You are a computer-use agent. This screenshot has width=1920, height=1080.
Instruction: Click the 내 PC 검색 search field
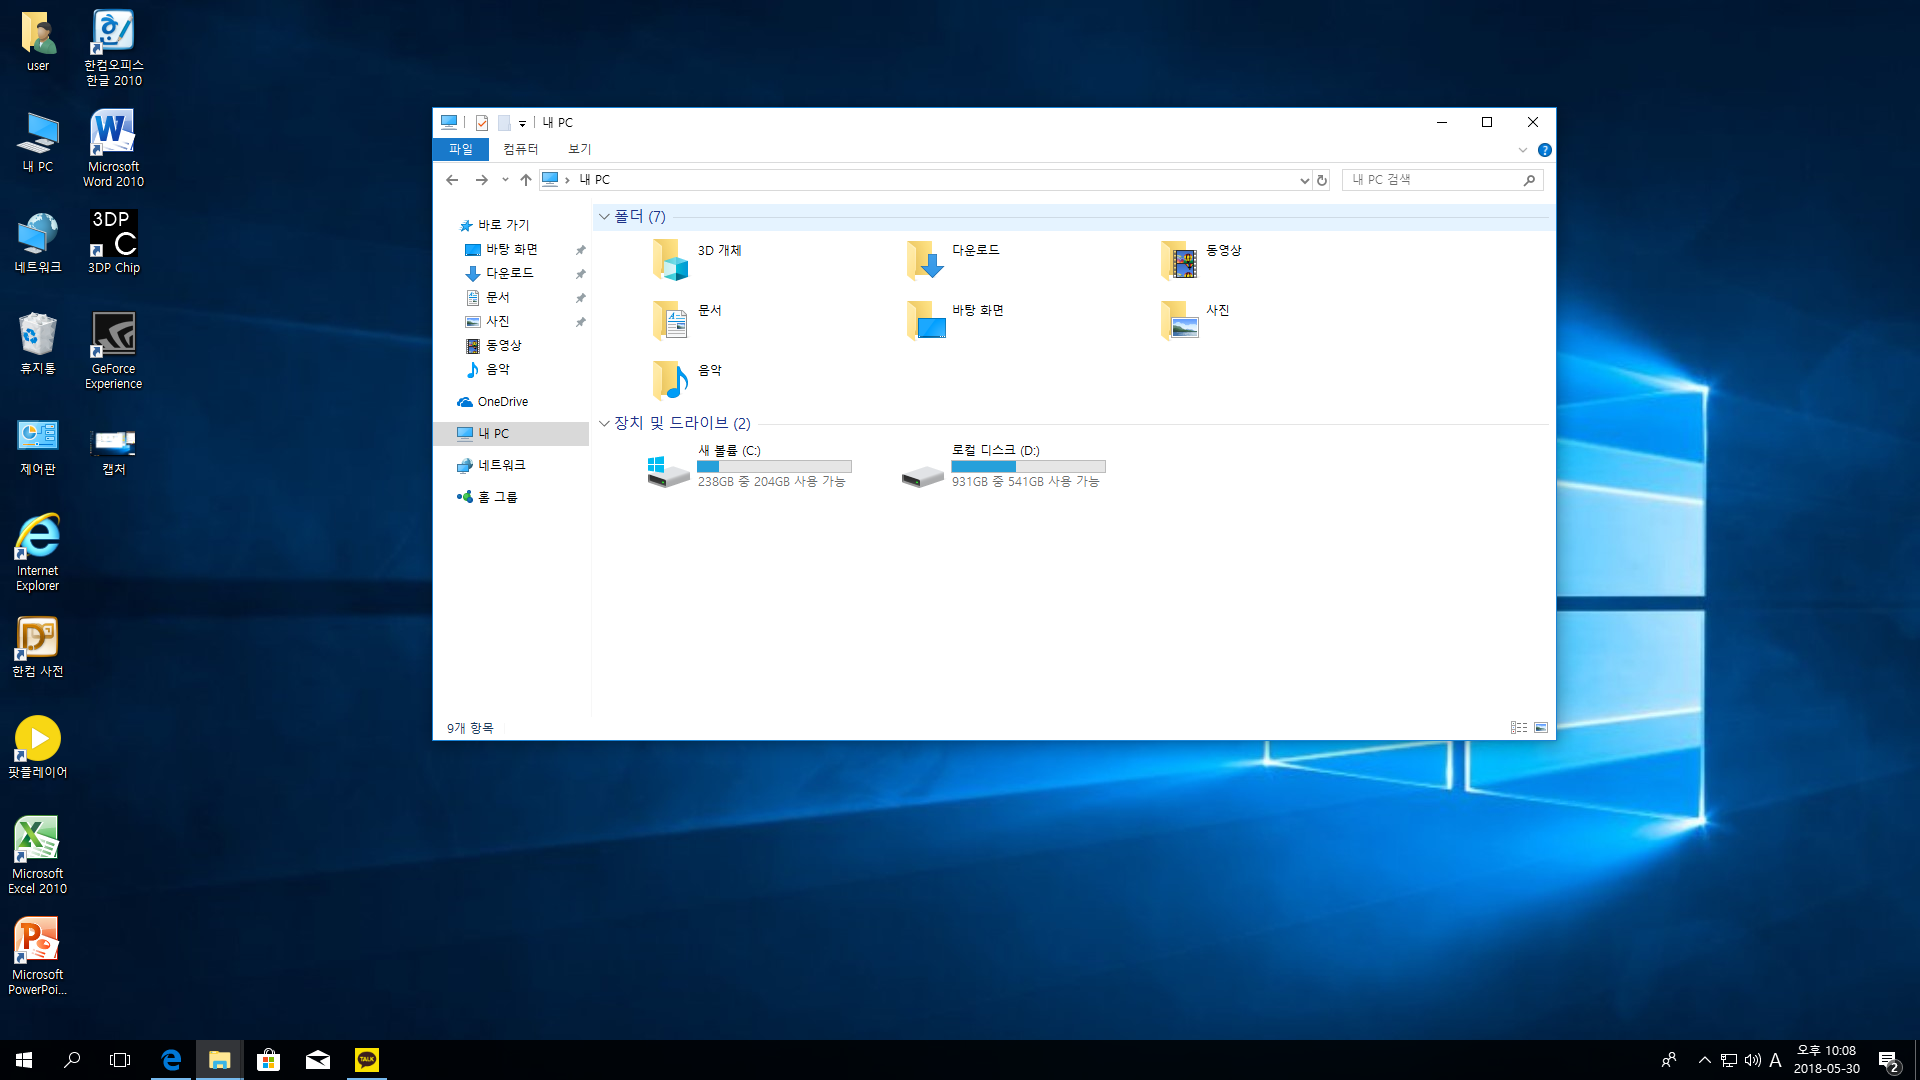(x=1430, y=180)
